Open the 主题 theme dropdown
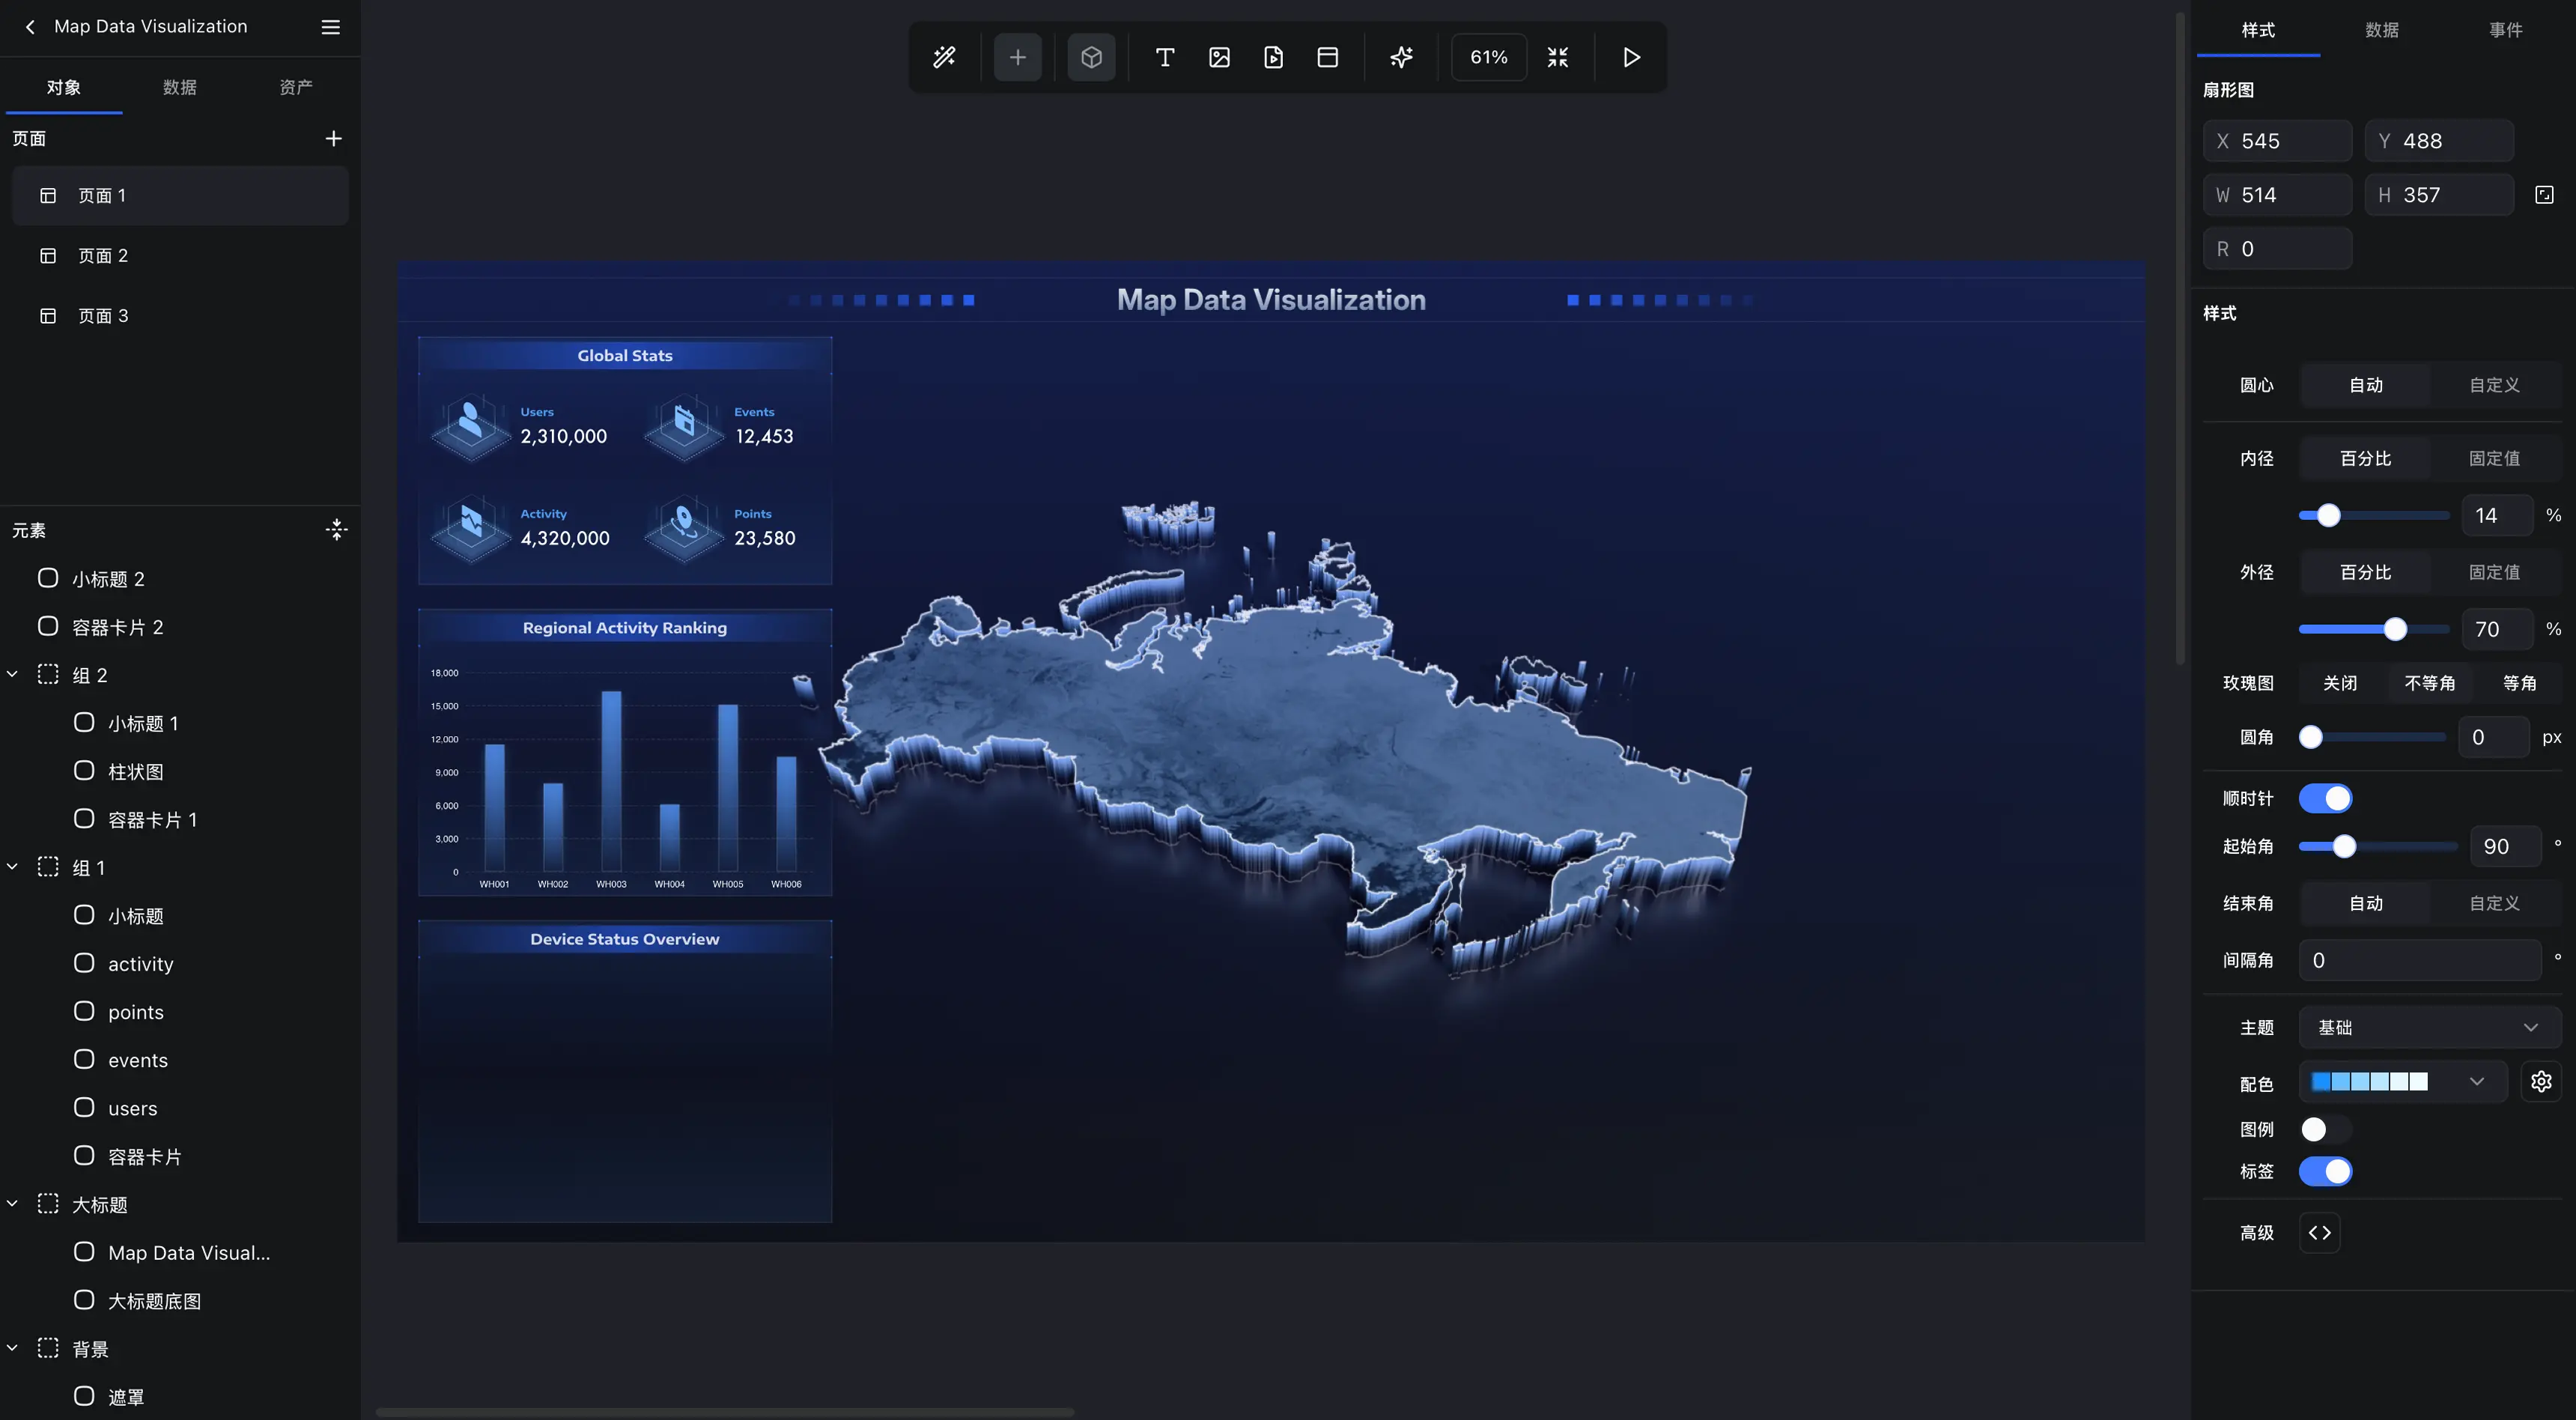This screenshot has width=2576, height=1420. coord(2429,1027)
